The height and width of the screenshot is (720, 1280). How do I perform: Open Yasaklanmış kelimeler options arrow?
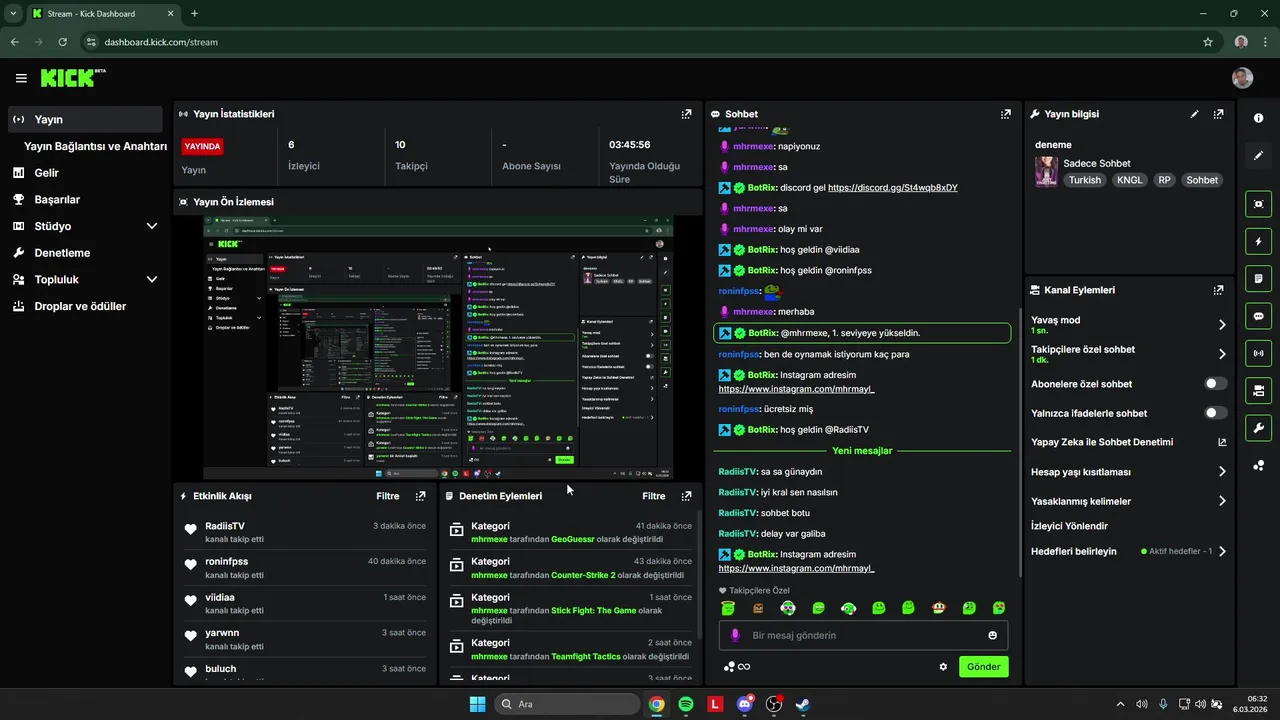click(x=1222, y=501)
